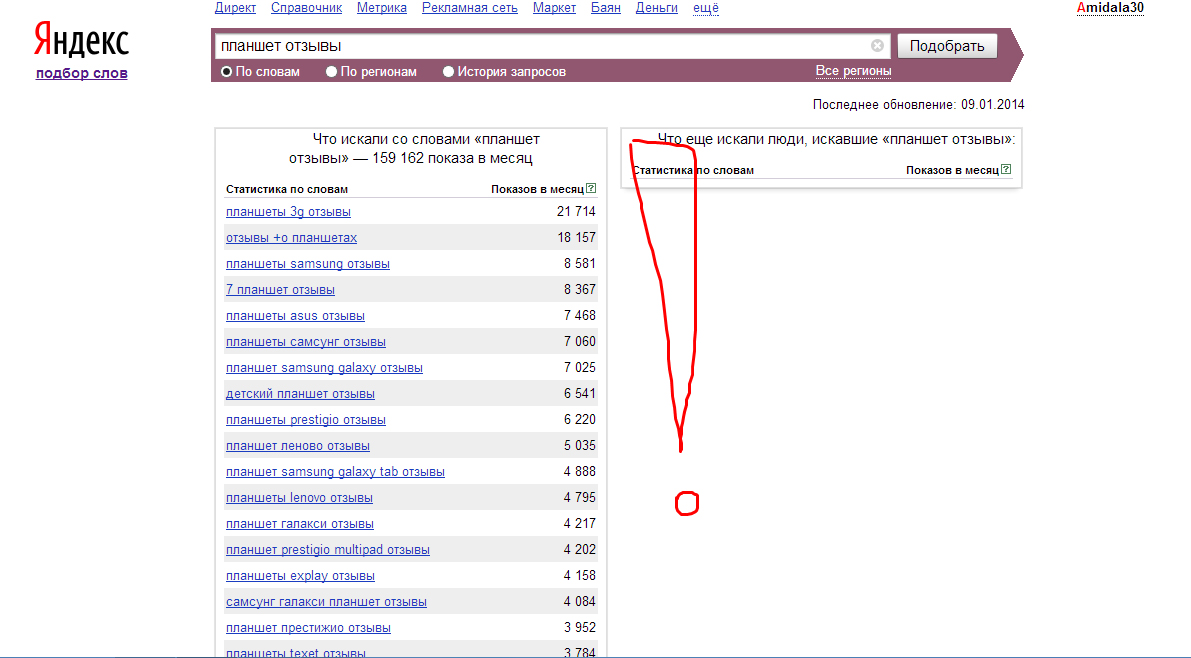This screenshot has height=658, width=1191.
Task: Open Баян in top navigation
Action: tap(605, 8)
